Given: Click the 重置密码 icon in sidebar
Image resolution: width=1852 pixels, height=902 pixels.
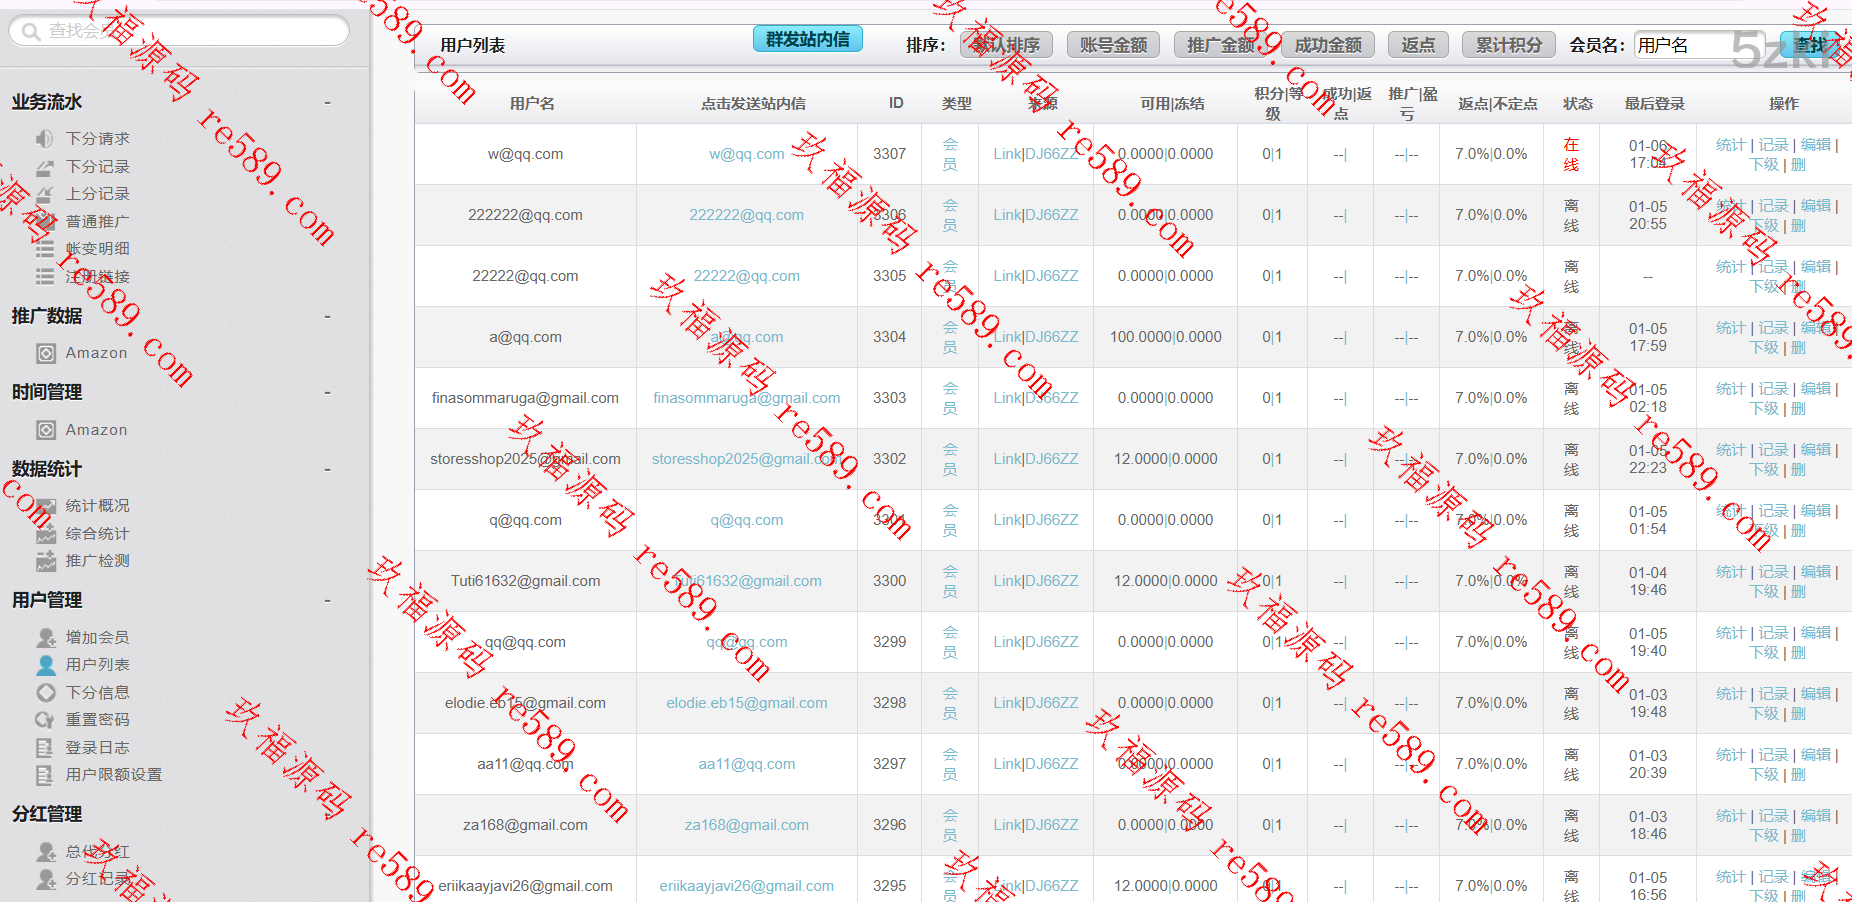Looking at the screenshot, I should (45, 720).
